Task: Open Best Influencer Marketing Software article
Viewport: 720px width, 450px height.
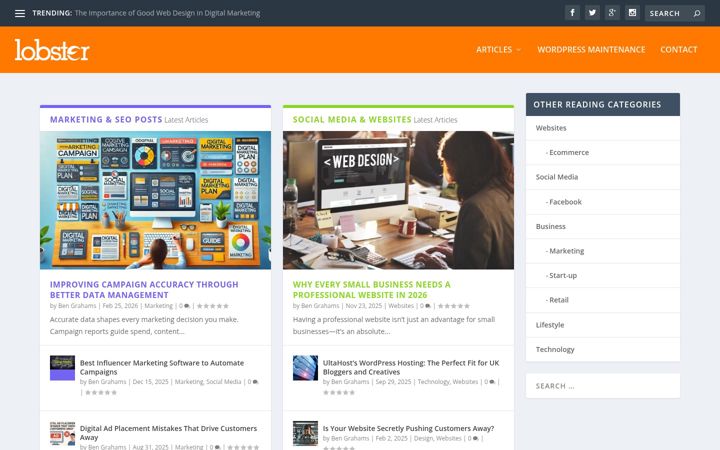Action: coord(162,367)
